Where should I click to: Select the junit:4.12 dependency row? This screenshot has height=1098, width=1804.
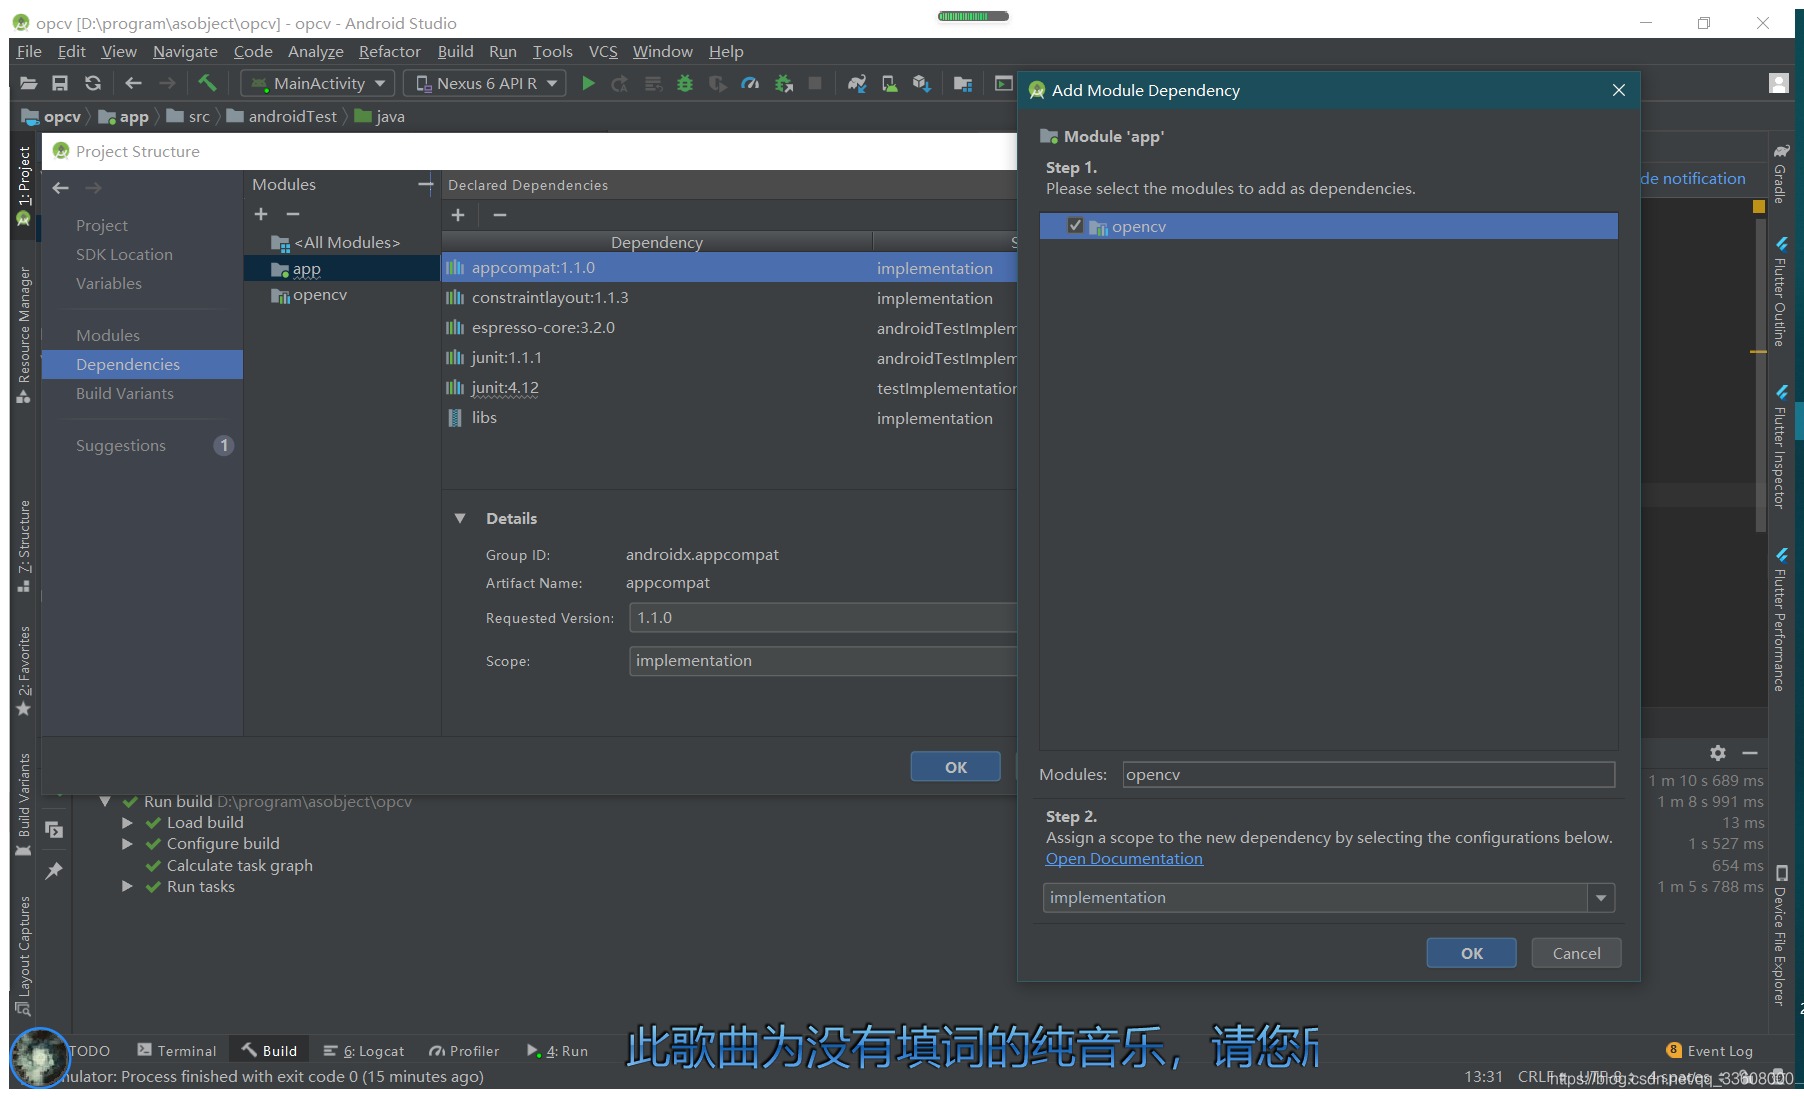[x=729, y=388]
